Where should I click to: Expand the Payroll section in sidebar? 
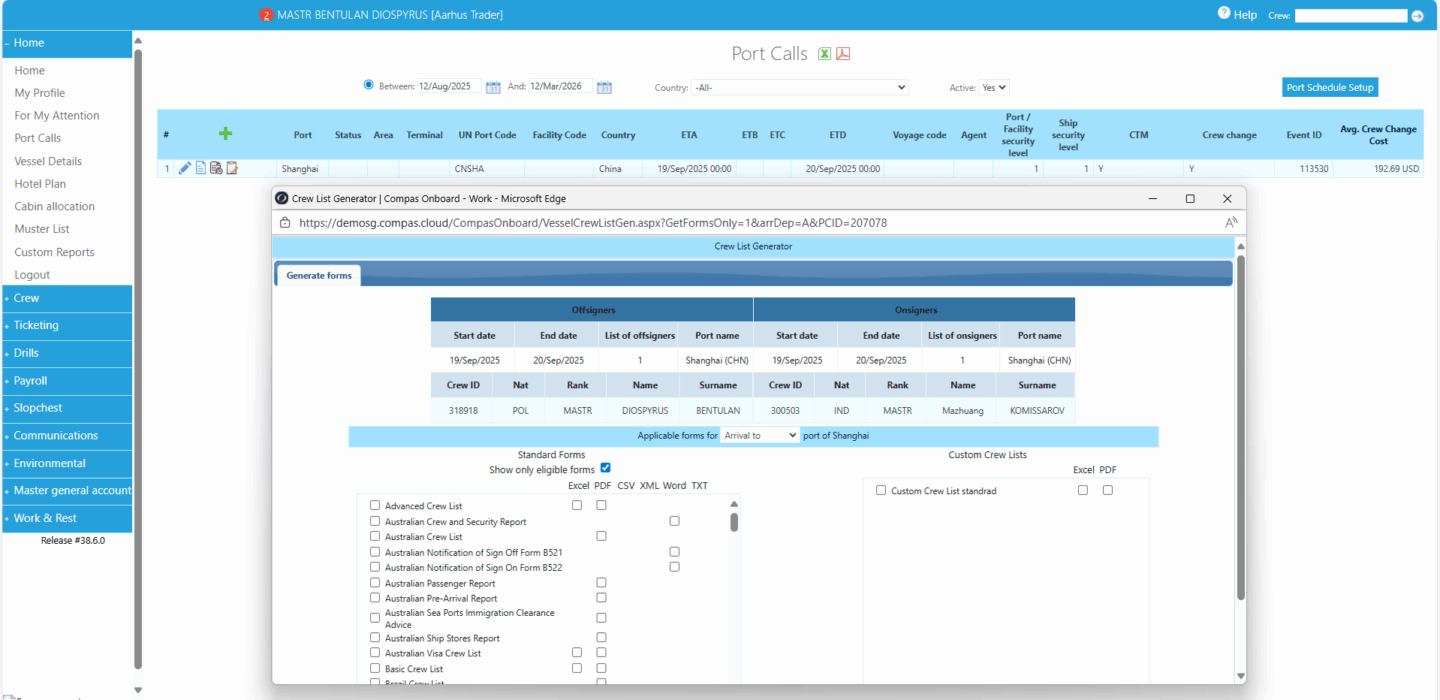tap(30, 381)
